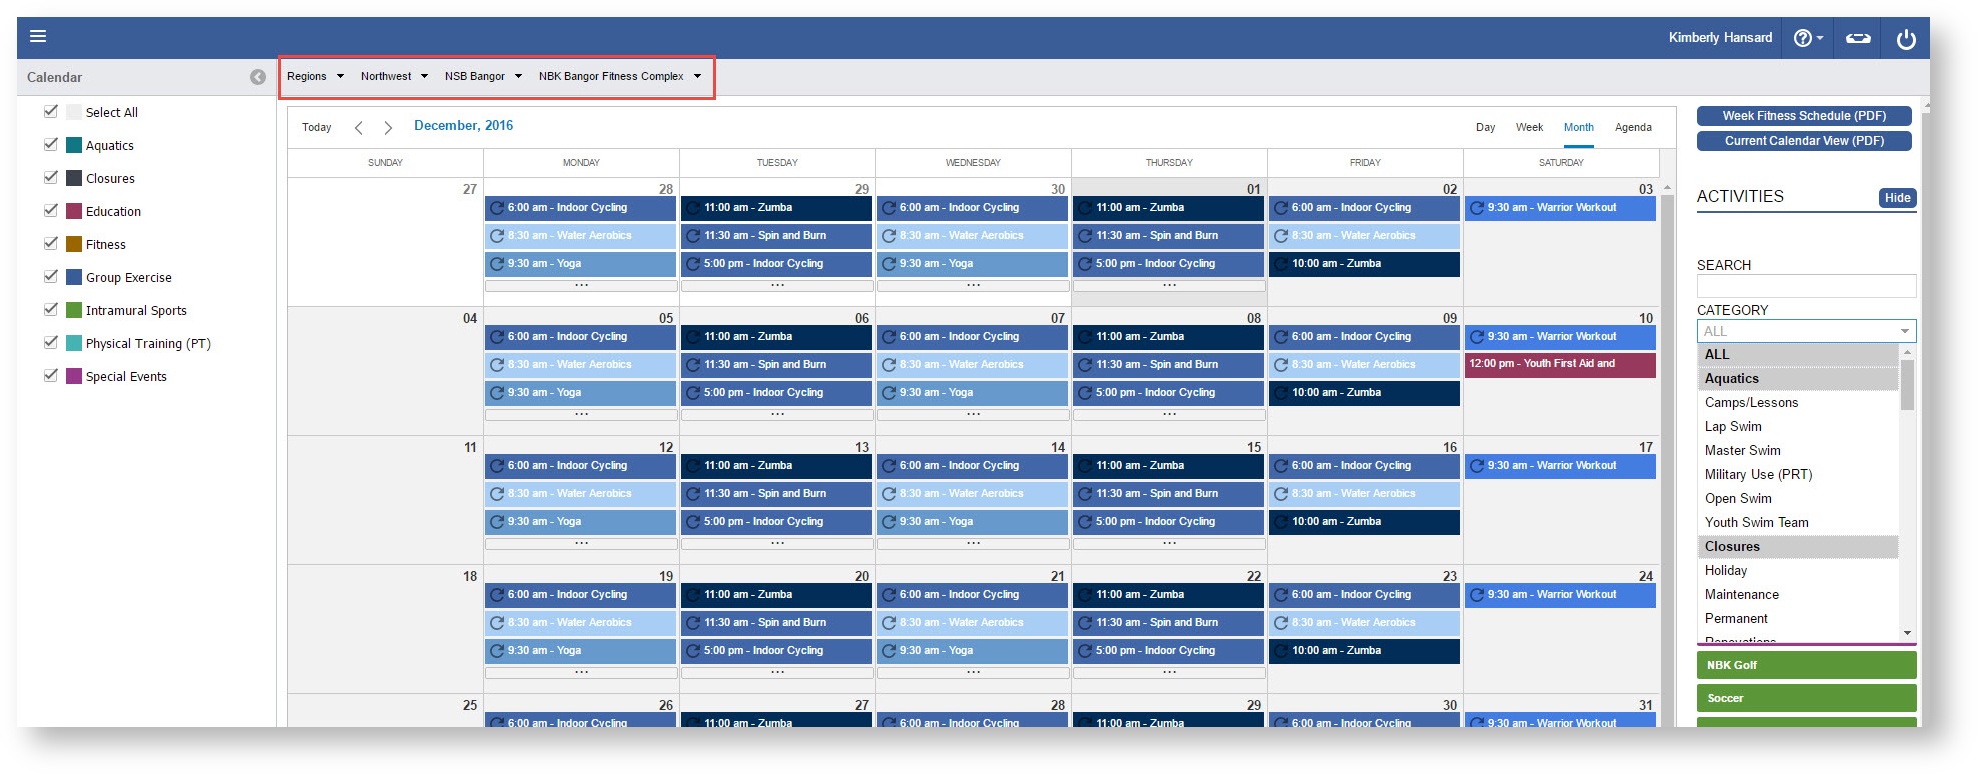This screenshot has height=775, width=1978.
Task: Go to next month arrow
Action: [x=388, y=127]
